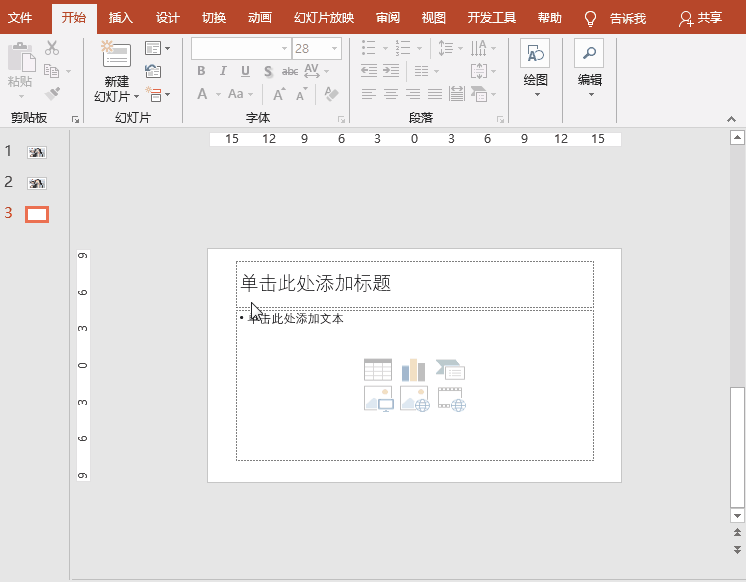Open the 文件 File tab
This screenshot has height=582, width=746.
[x=20, y=19]
